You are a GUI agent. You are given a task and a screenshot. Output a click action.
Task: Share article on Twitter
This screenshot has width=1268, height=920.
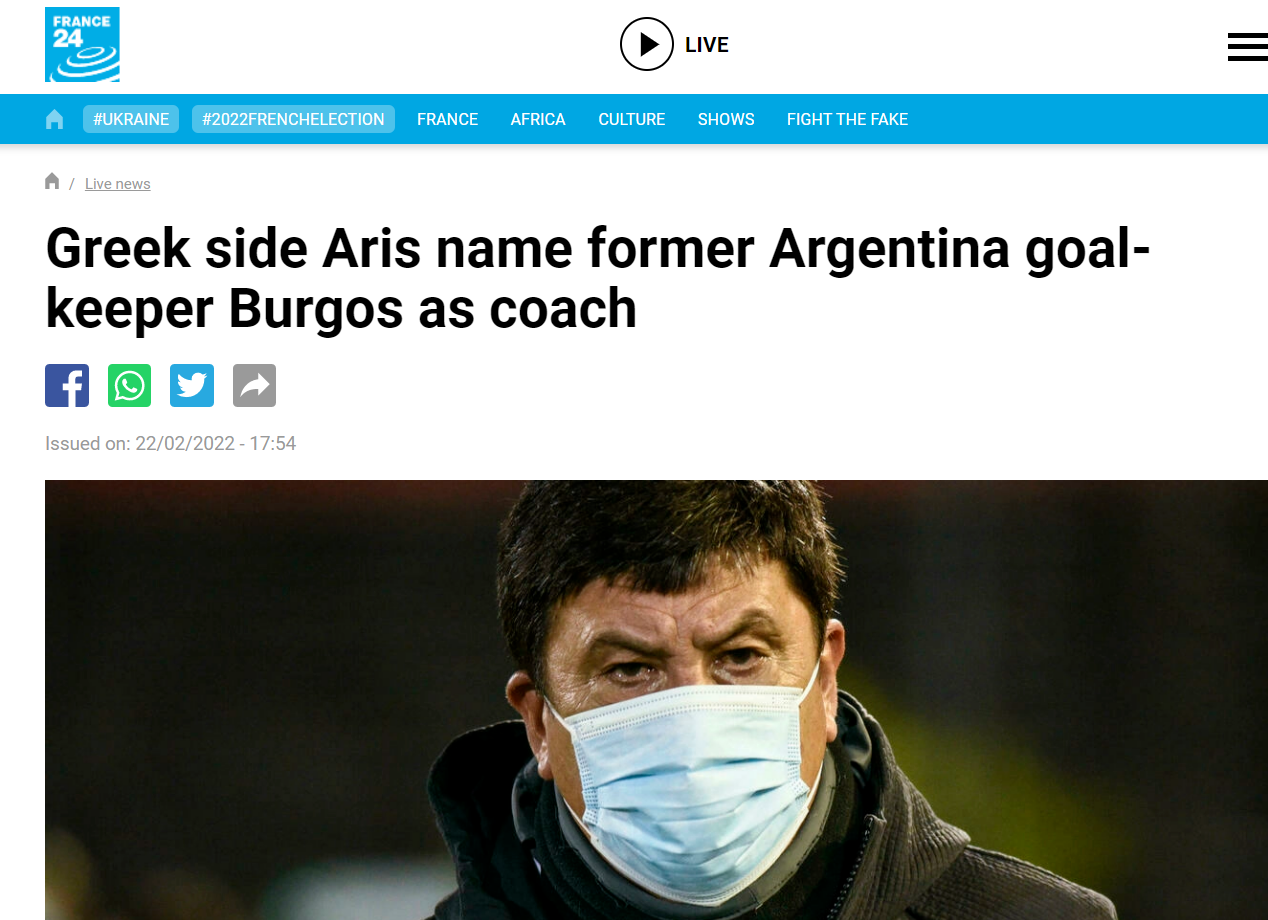pos(192,385)
